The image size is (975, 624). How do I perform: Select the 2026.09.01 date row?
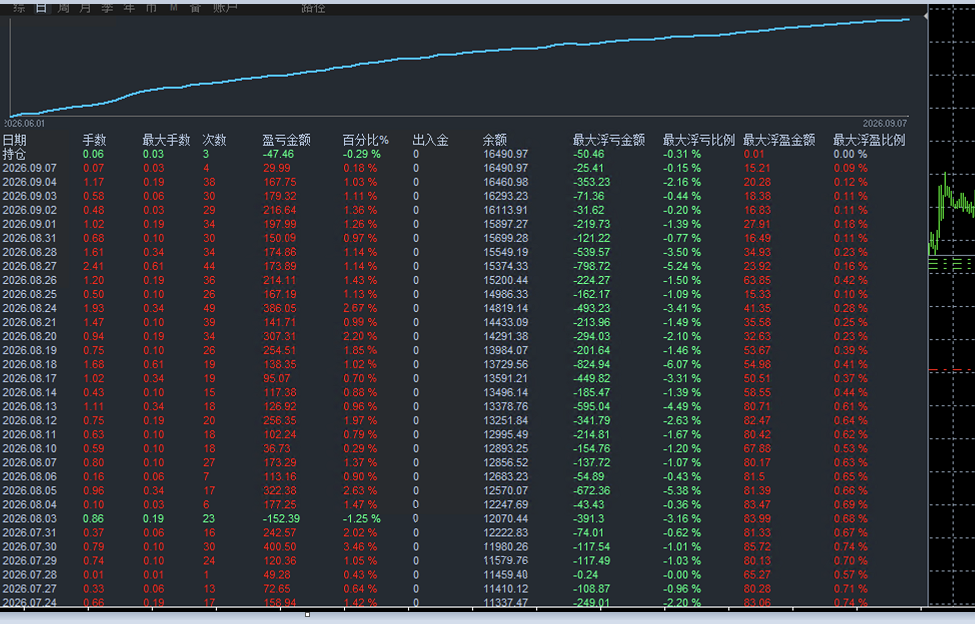point(29,224)
